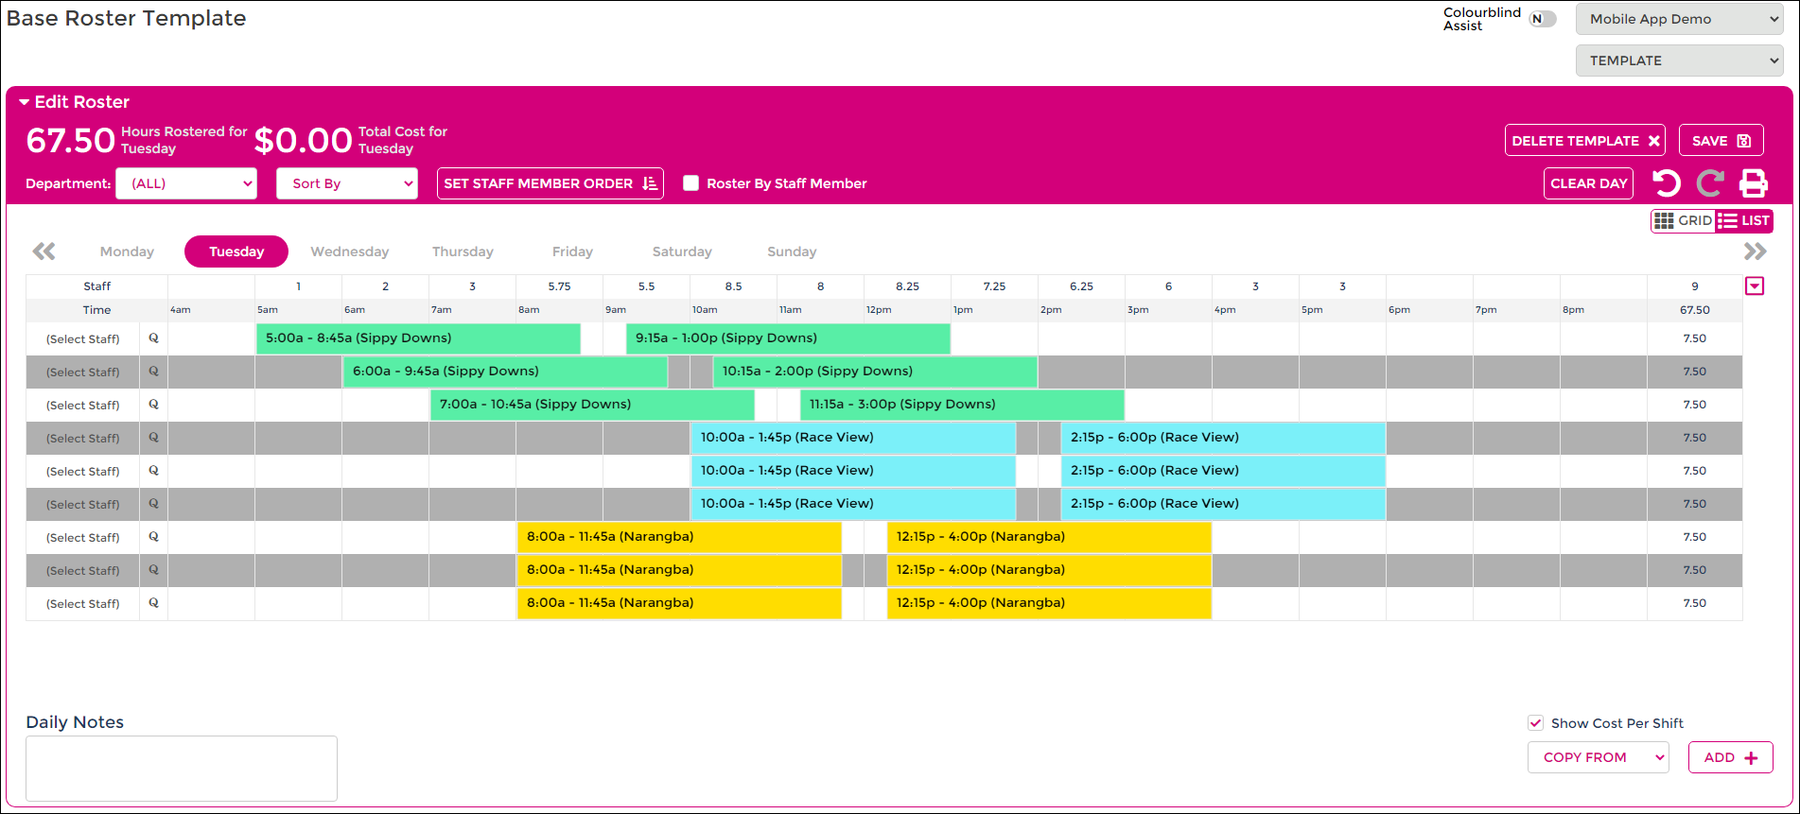Switch to Grid view
Screen dimensions: 1800x814
click(1683, 221)
